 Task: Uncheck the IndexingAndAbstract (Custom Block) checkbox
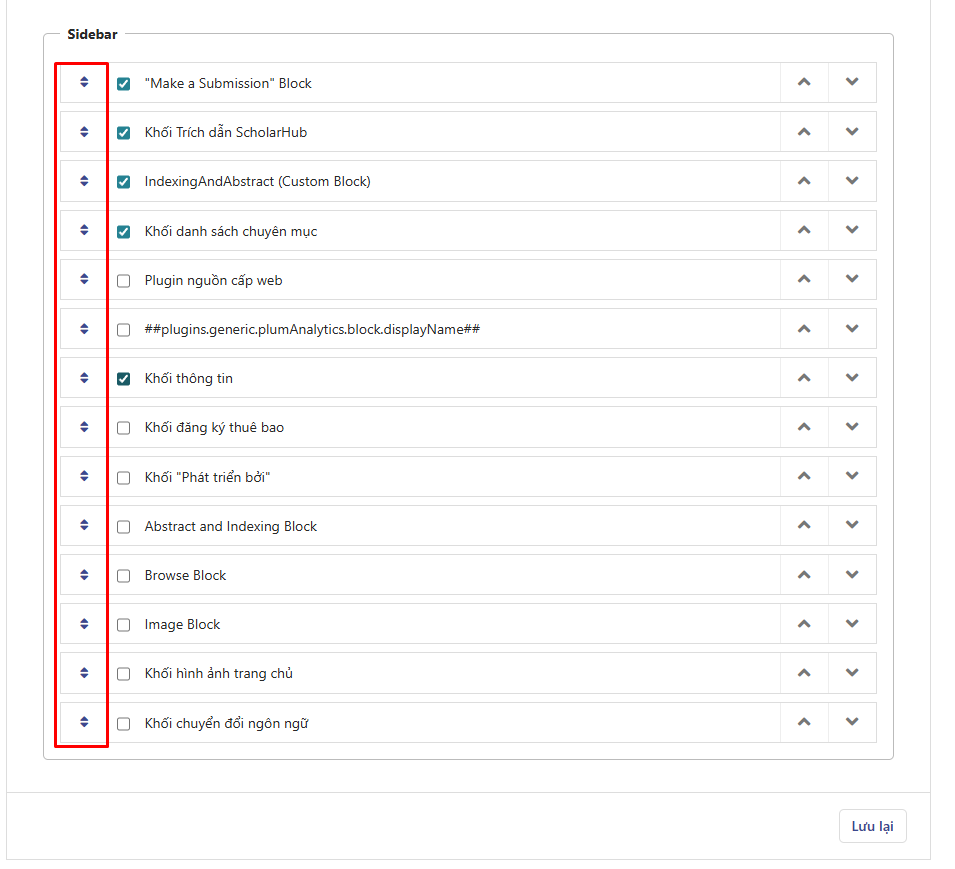(123, 182)
